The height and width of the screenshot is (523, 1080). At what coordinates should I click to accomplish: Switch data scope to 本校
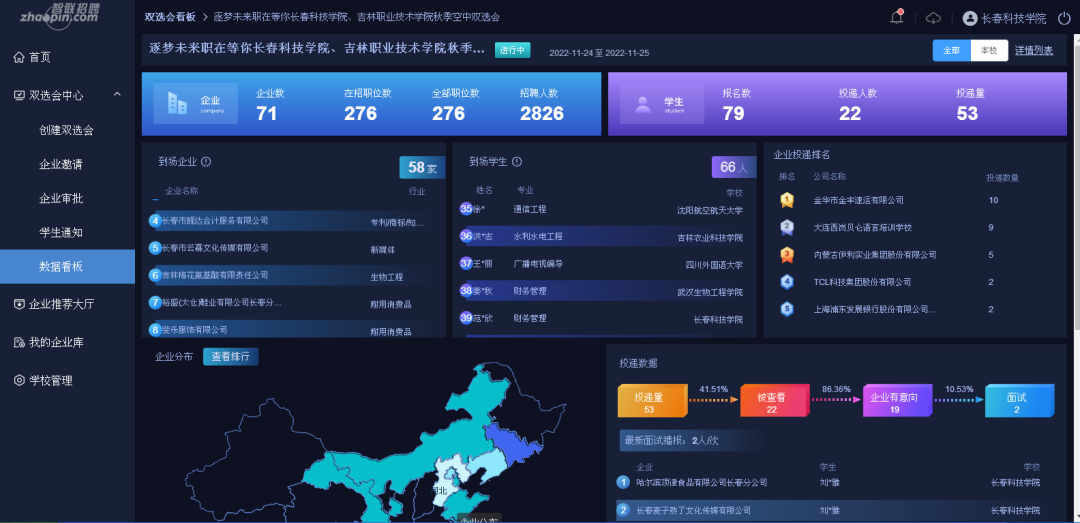click(x=988, y=51)
